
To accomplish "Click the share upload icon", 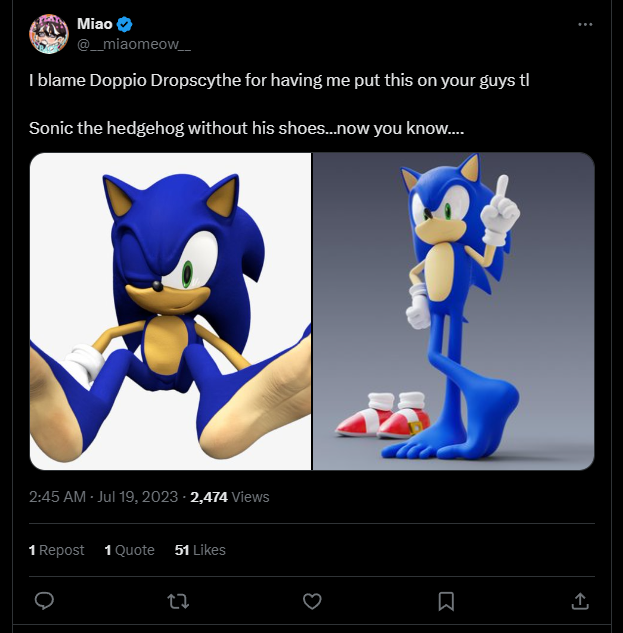I will (x=579, y=601).
